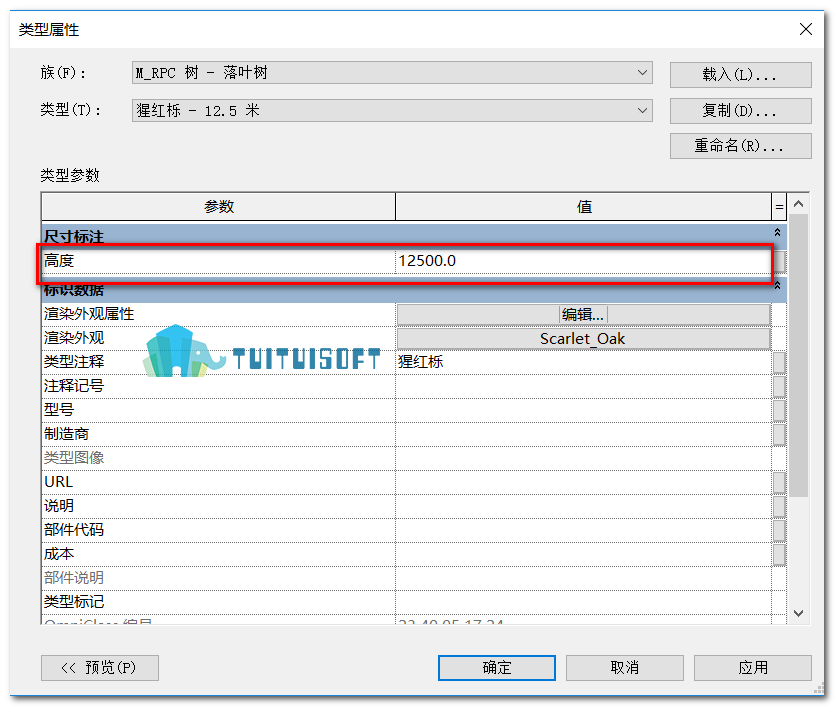Confirm with the 确定 button
The image size is (835, 707).
tap(497, 668)
